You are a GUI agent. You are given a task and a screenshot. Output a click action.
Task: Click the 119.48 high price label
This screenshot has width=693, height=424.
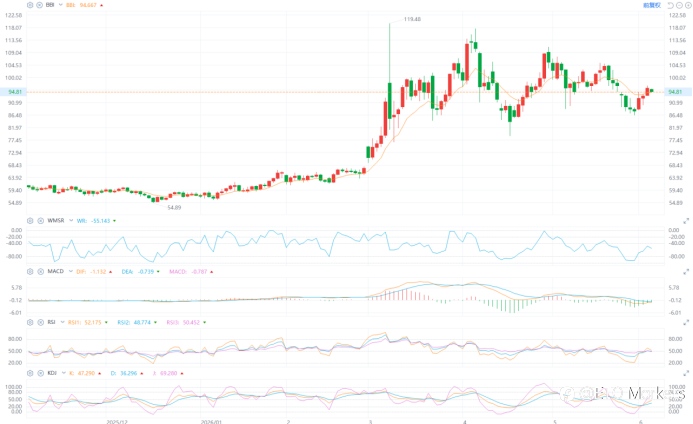[x=412, y=19]
